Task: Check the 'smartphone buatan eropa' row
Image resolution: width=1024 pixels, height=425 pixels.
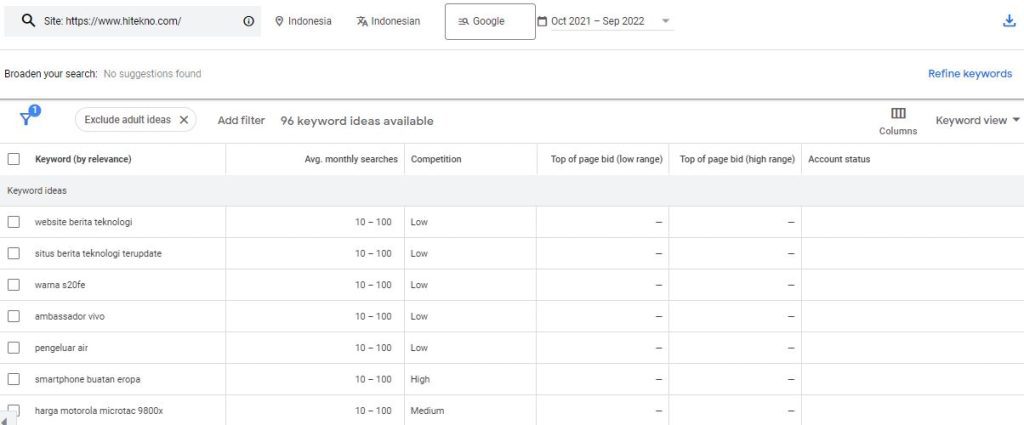Action: [x=14, y=379]
